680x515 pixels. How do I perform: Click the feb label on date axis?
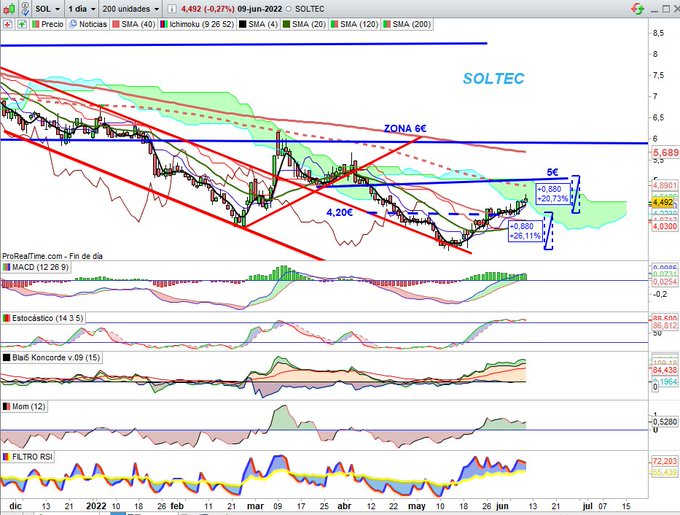point(177,506)
